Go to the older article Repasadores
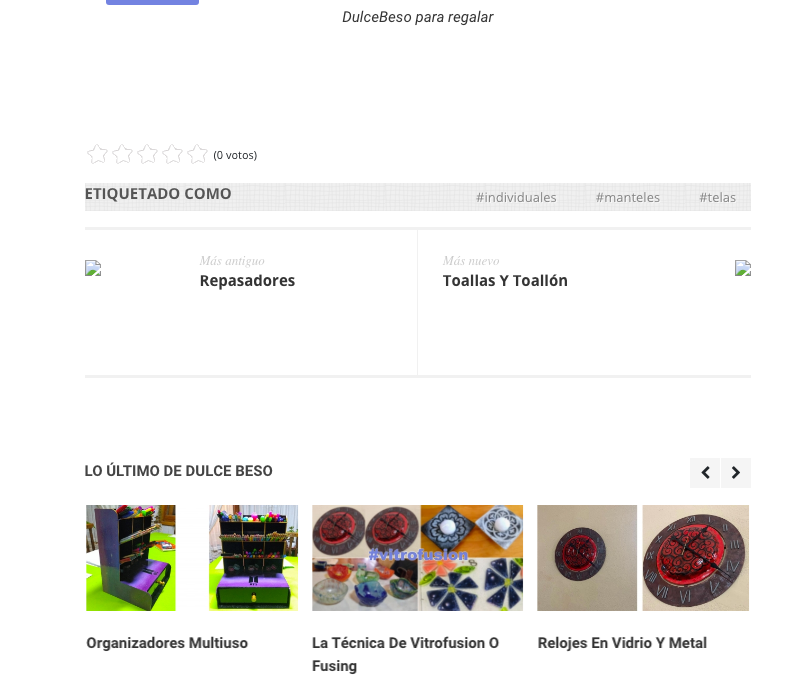This screenshot has height=689, width=792. [247, 280]
